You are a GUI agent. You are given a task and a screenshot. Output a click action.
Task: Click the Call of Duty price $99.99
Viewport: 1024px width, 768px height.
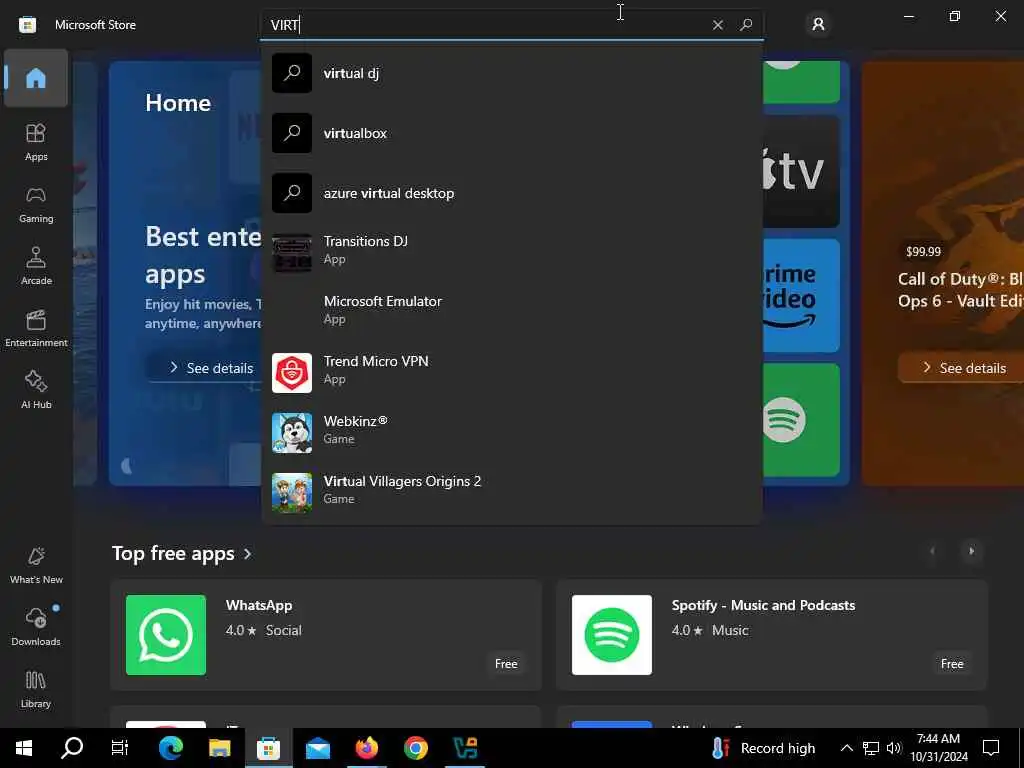(923, 251)
